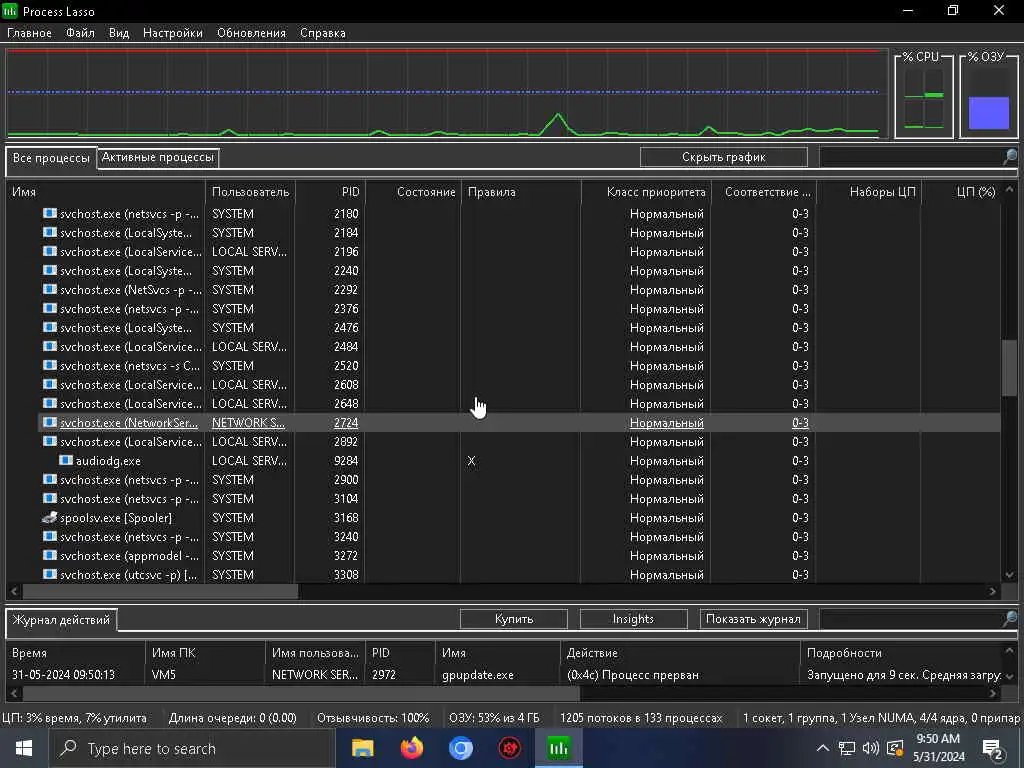Image resolution: width=1024 pixels, height=768 pixels.
Task: Click the Купить button
Action: point(514,618)
